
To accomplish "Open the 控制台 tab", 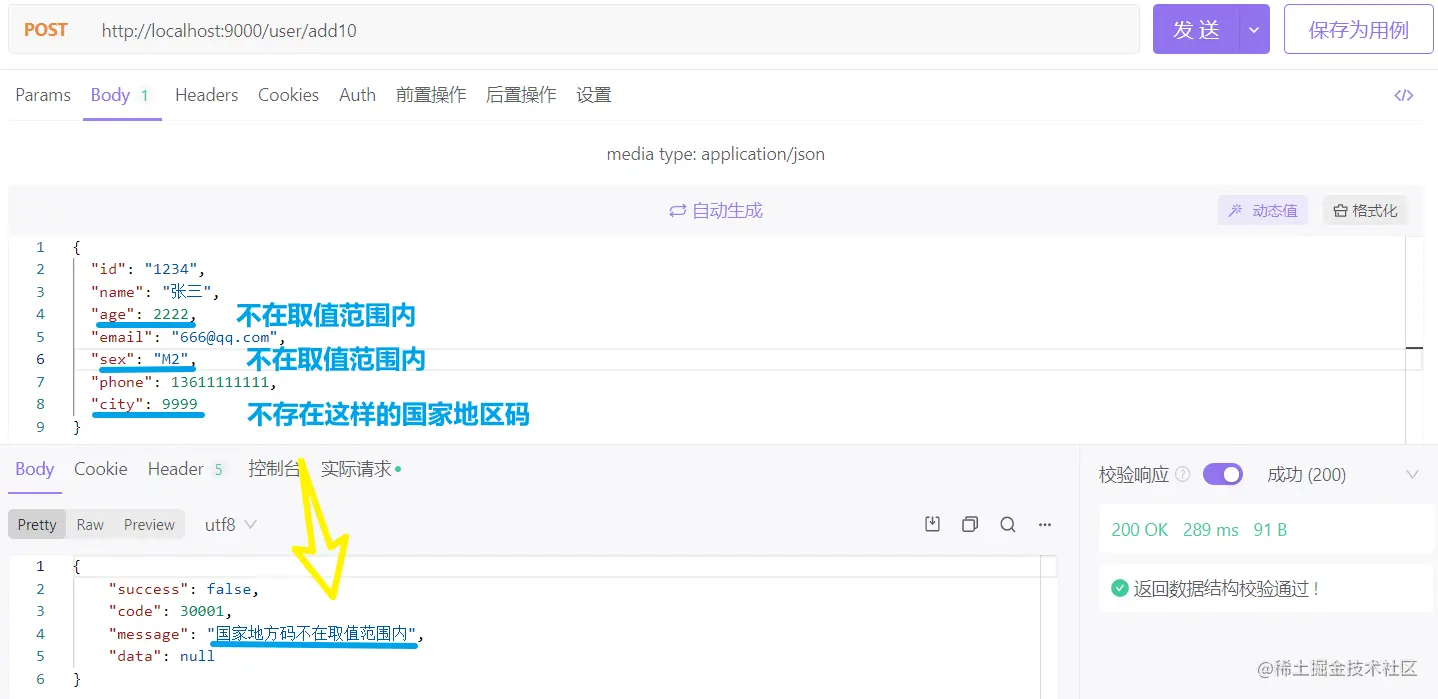I will tap(274, 469).
